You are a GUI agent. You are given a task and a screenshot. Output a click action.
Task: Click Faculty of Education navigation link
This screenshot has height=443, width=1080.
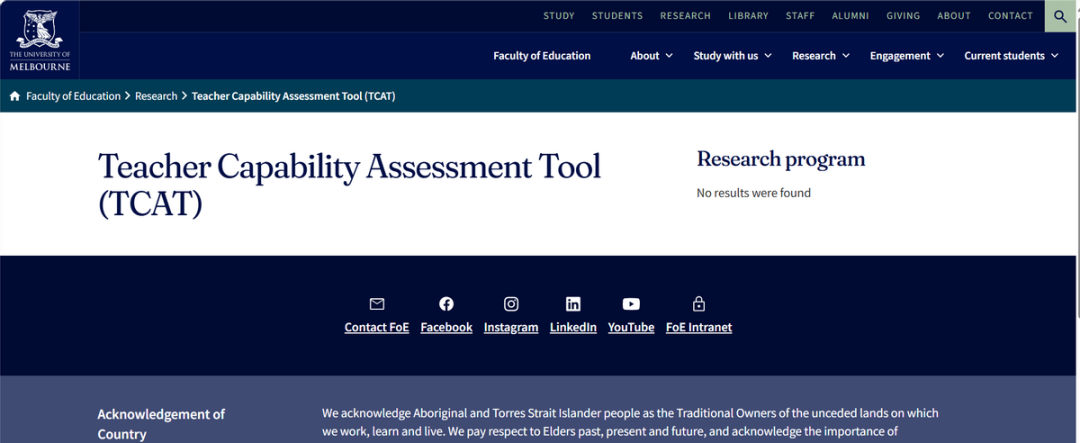pos(542,56)
